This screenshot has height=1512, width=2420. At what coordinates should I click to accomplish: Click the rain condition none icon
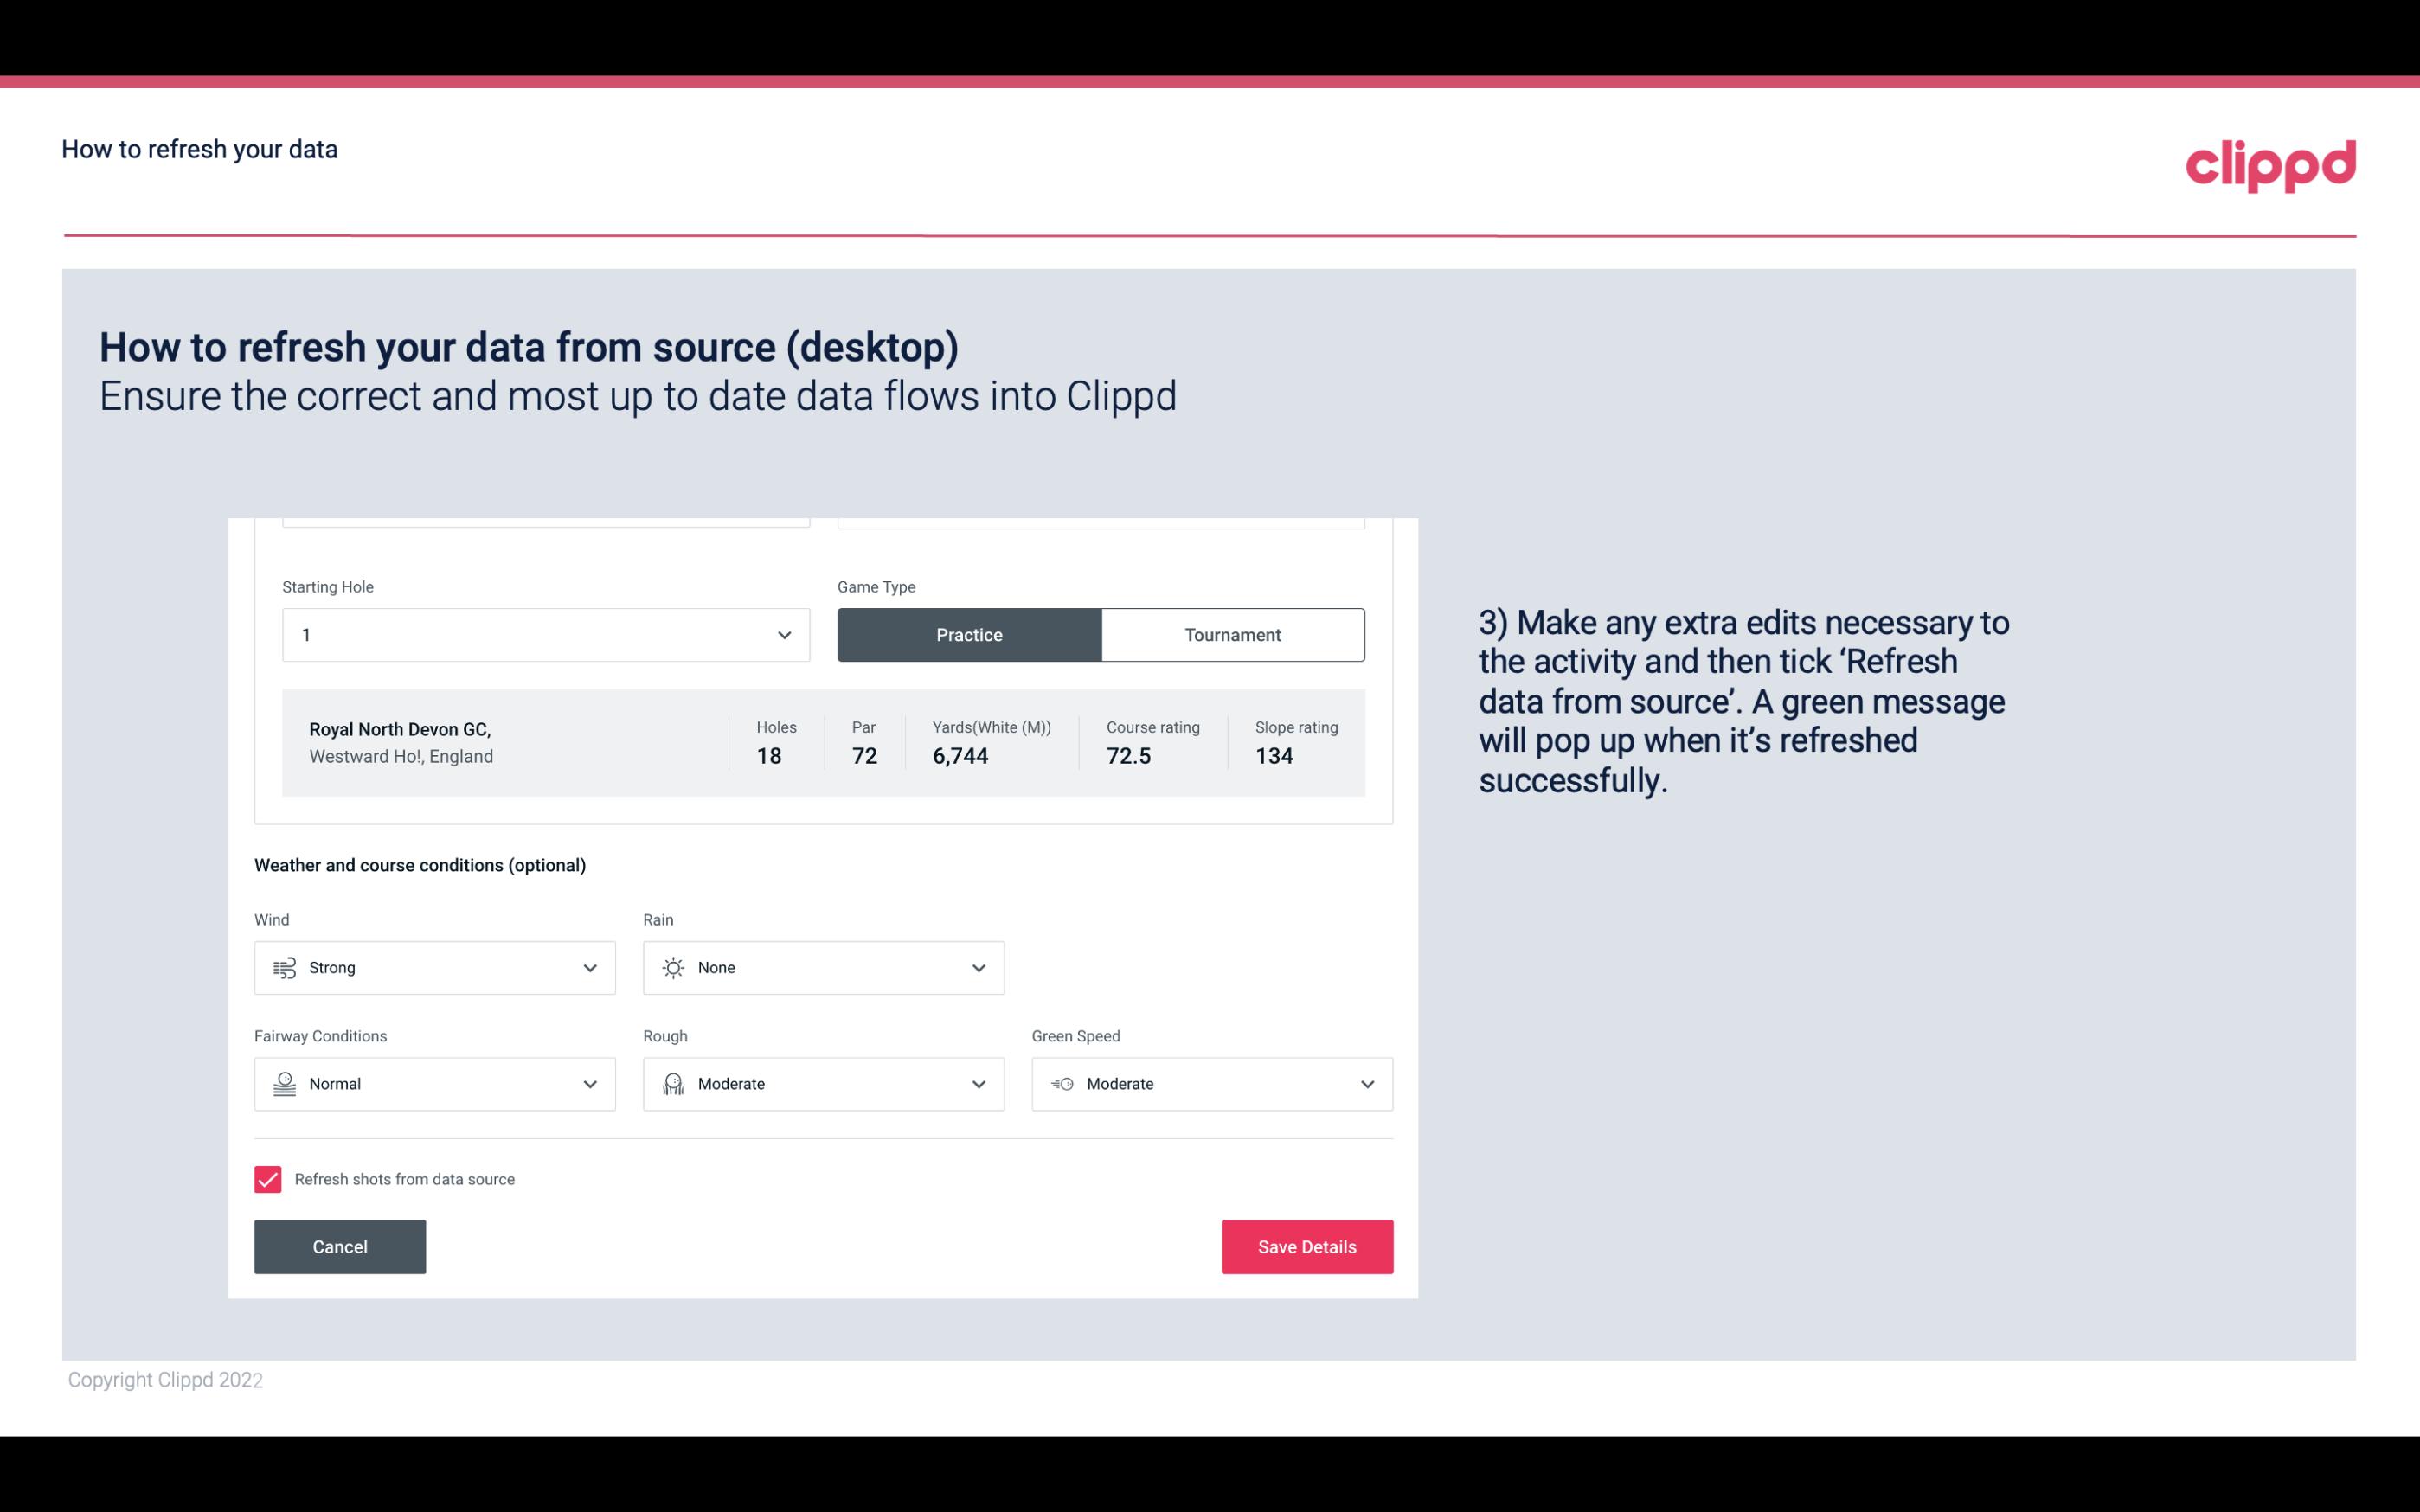coord(672,967)
